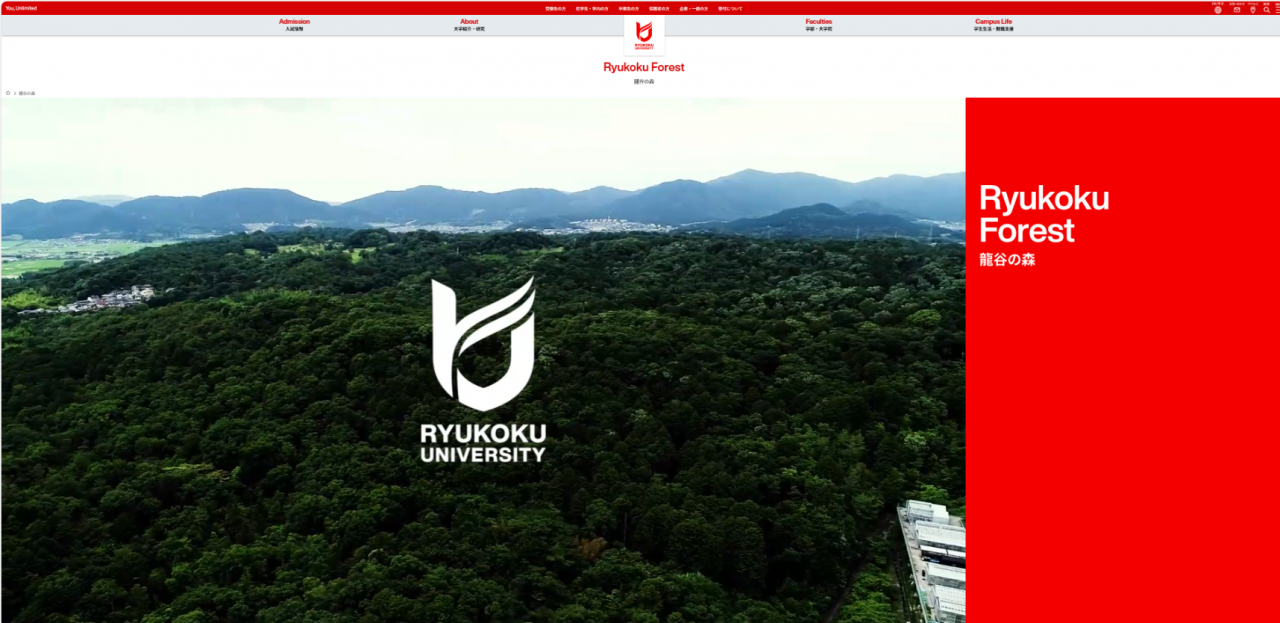This screenshot has width=1280, height=623.
Task: Click the map pin access icon
Action: pos(1252,9)
